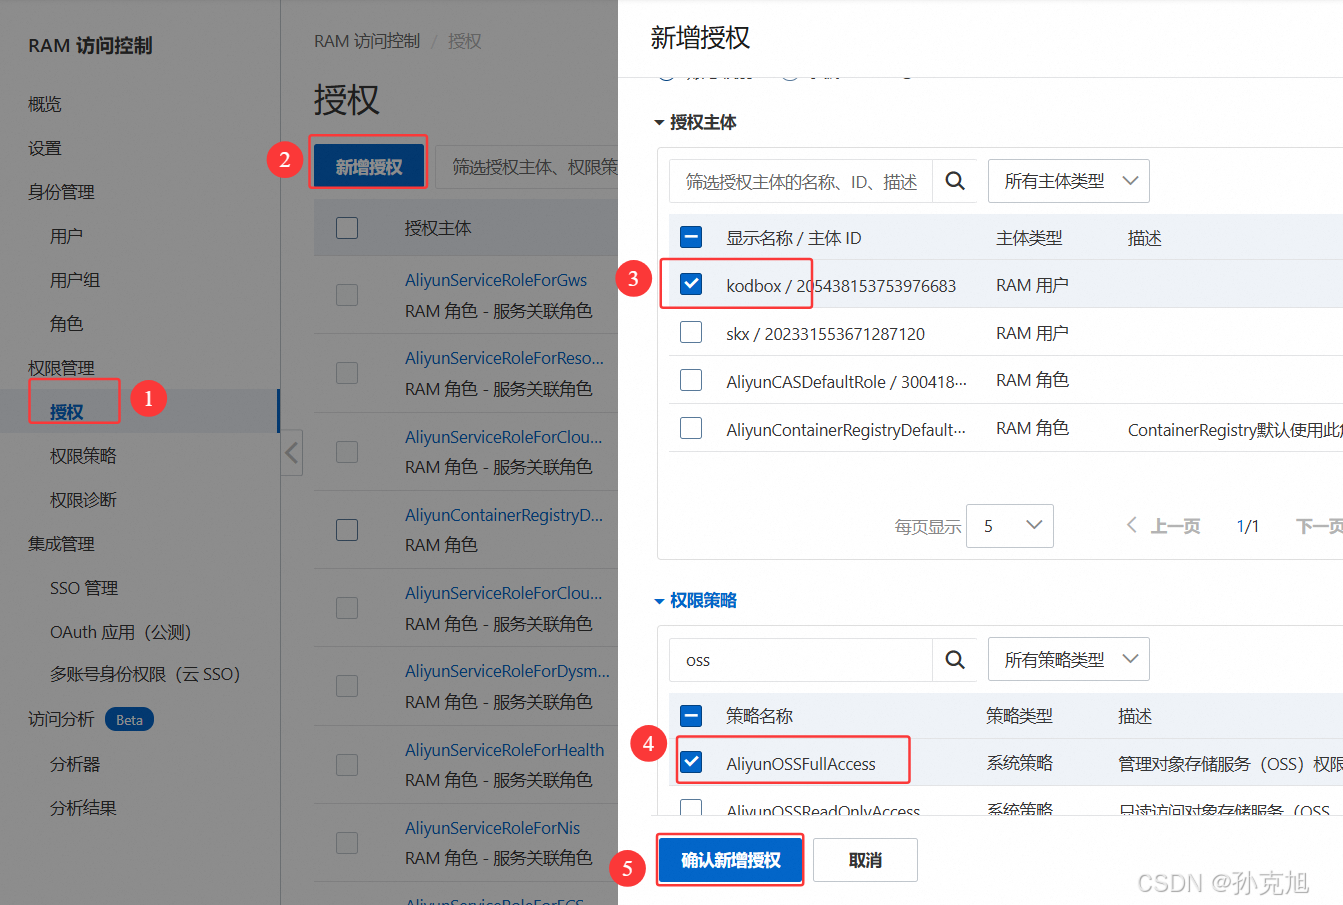Click RAM 访问控制 breadcrumb link
This screenshot has width=1343, height=905.
click(367, 41)
